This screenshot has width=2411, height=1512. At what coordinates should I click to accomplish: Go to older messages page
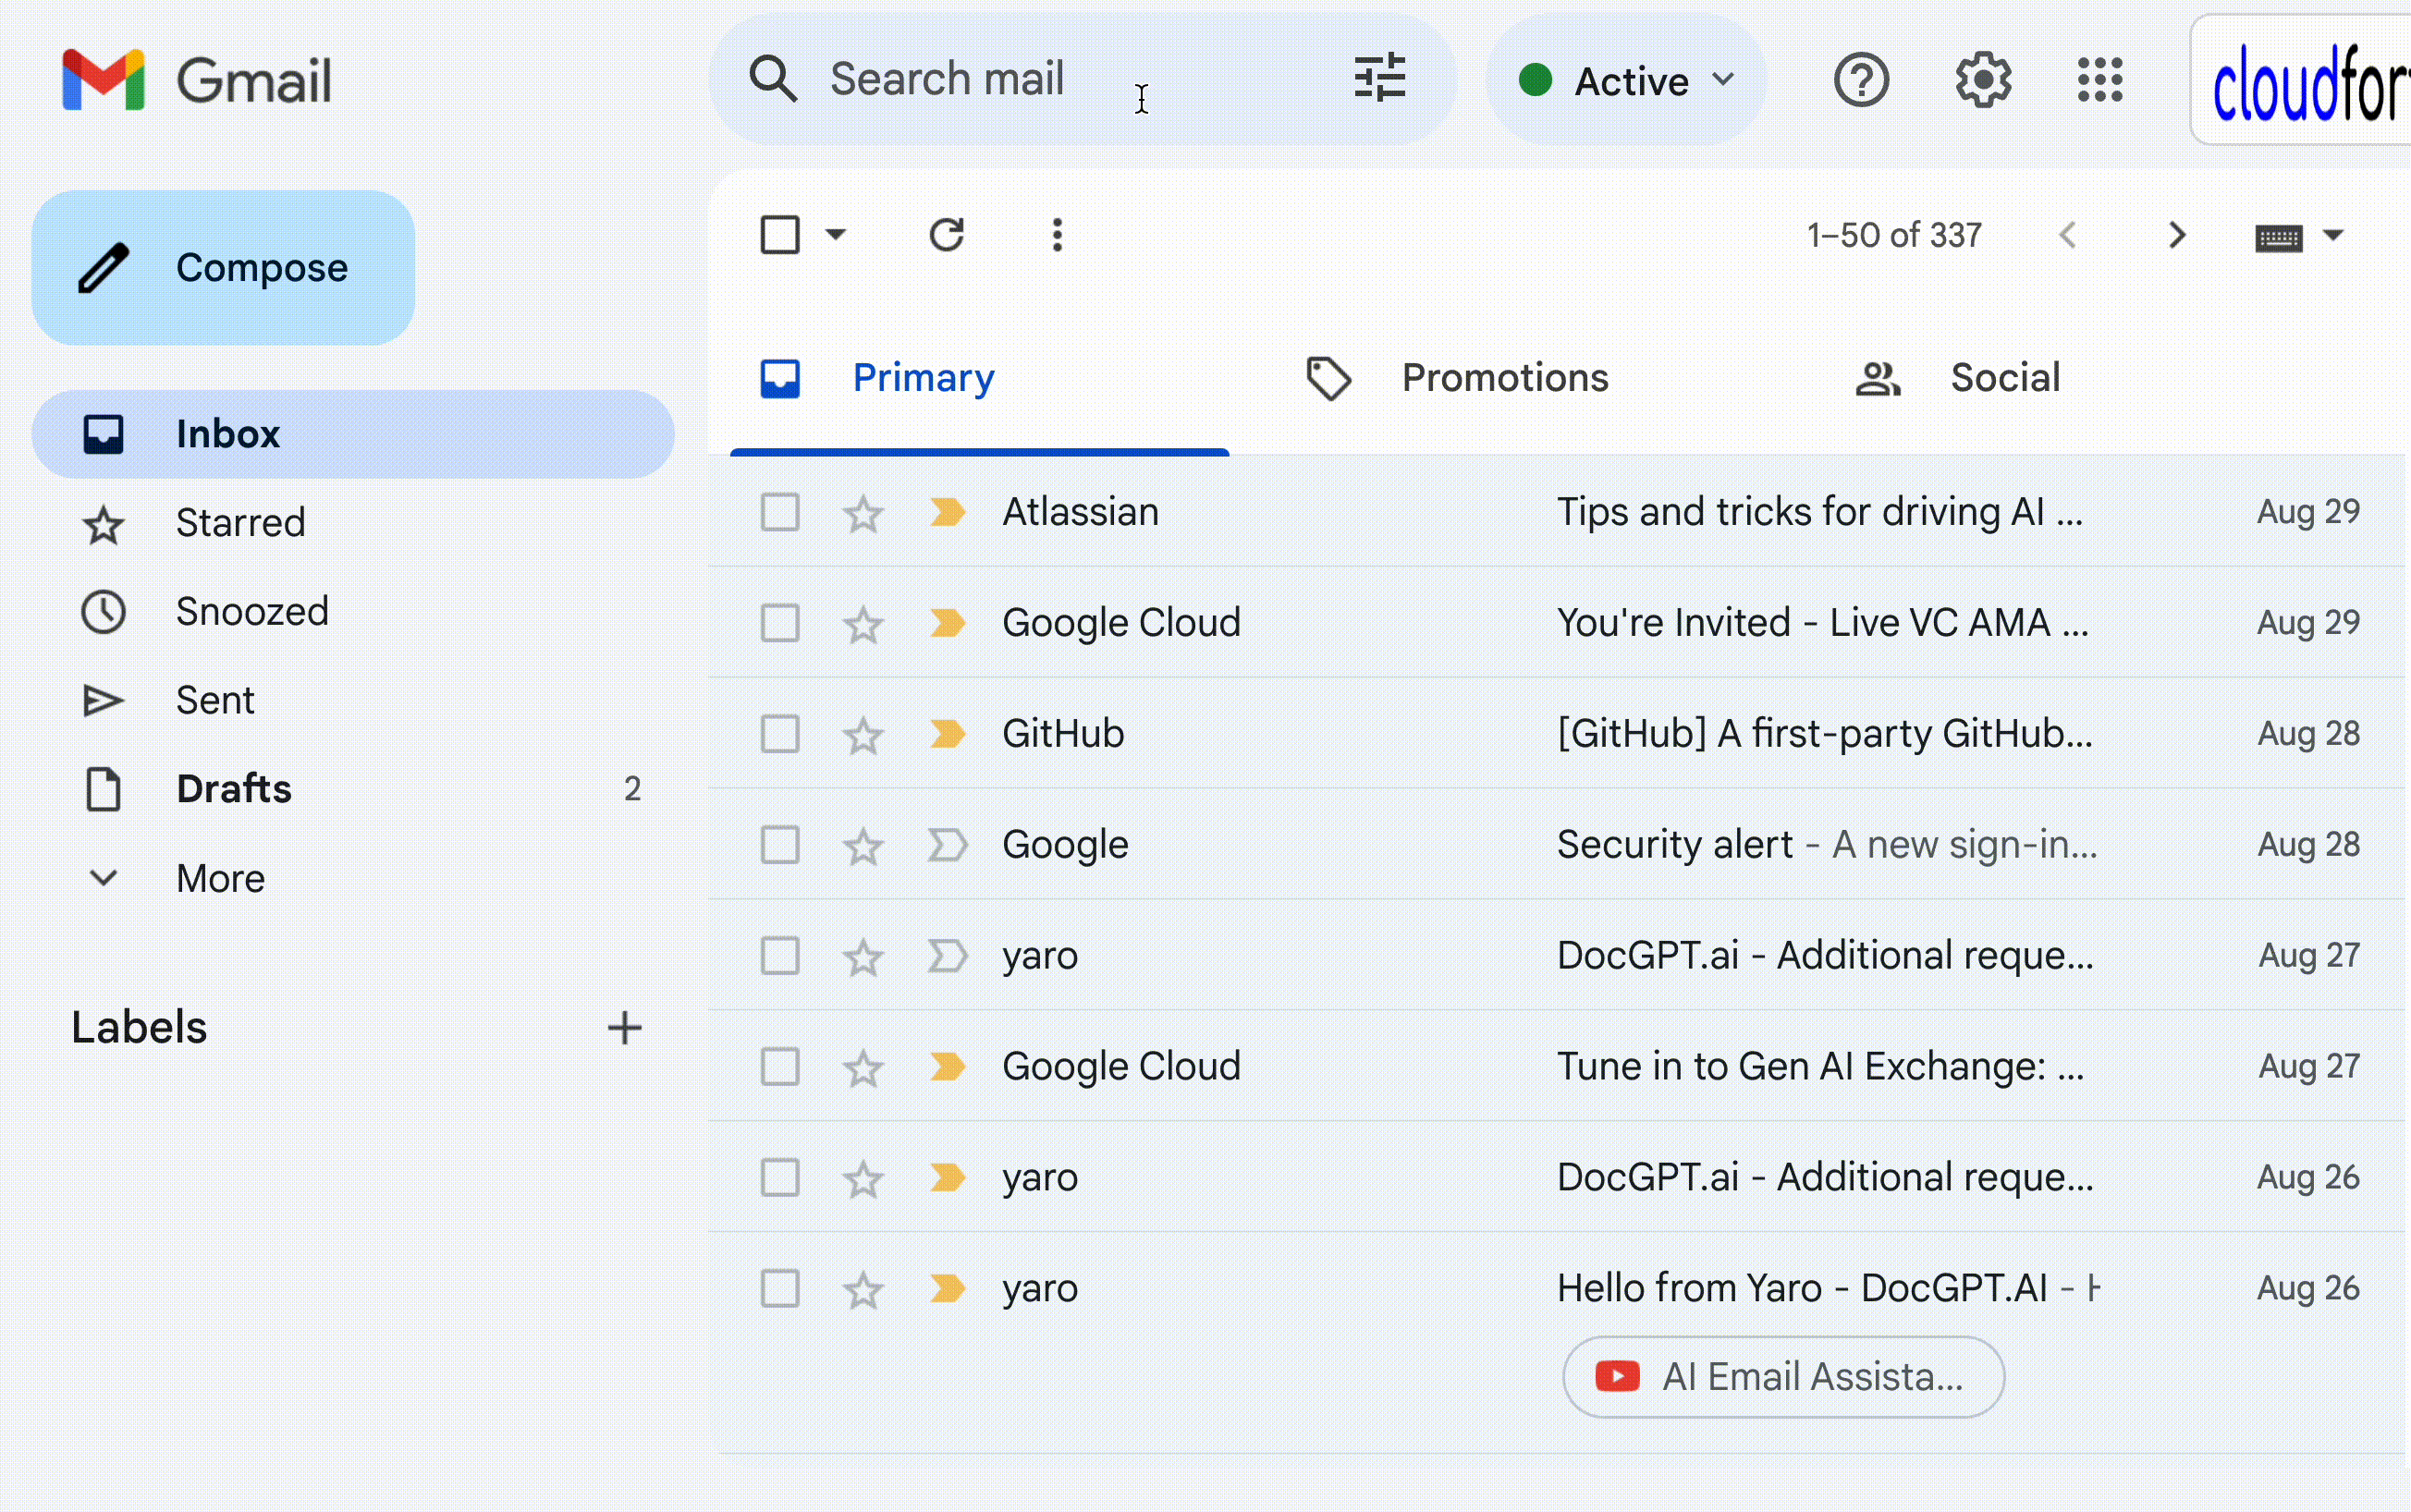tap(2177, 236)
